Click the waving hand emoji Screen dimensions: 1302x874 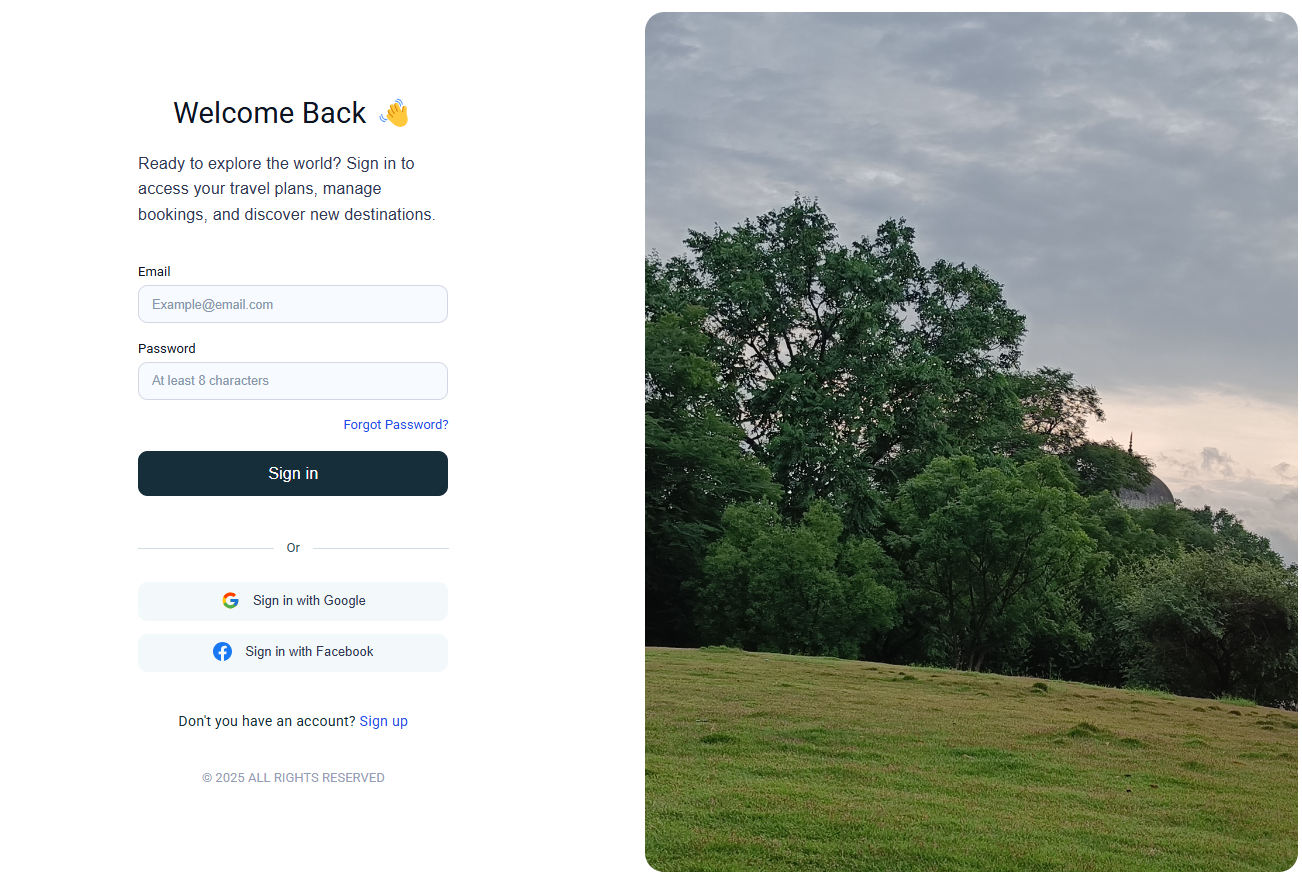394,113
